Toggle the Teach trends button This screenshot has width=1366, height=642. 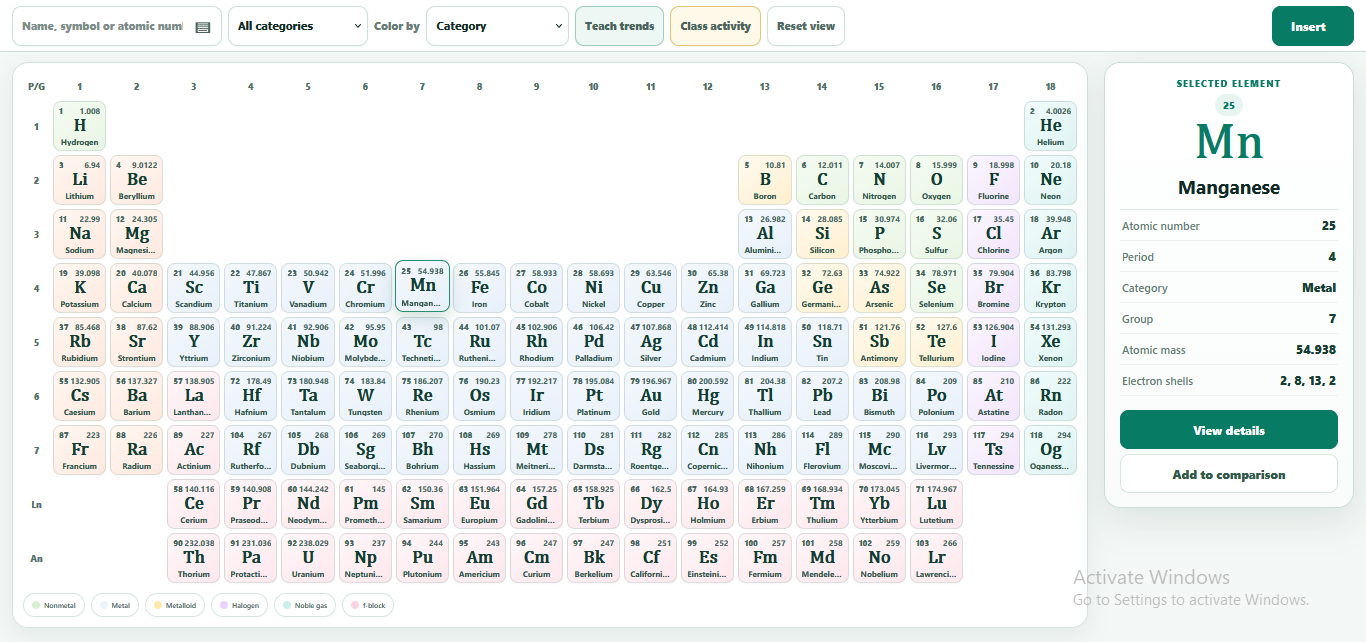click(x=619, y=26)
